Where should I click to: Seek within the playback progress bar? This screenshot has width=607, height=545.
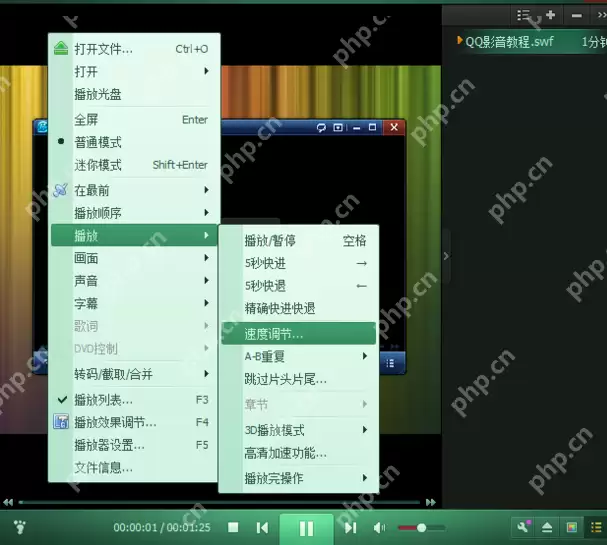coord(219,502)
